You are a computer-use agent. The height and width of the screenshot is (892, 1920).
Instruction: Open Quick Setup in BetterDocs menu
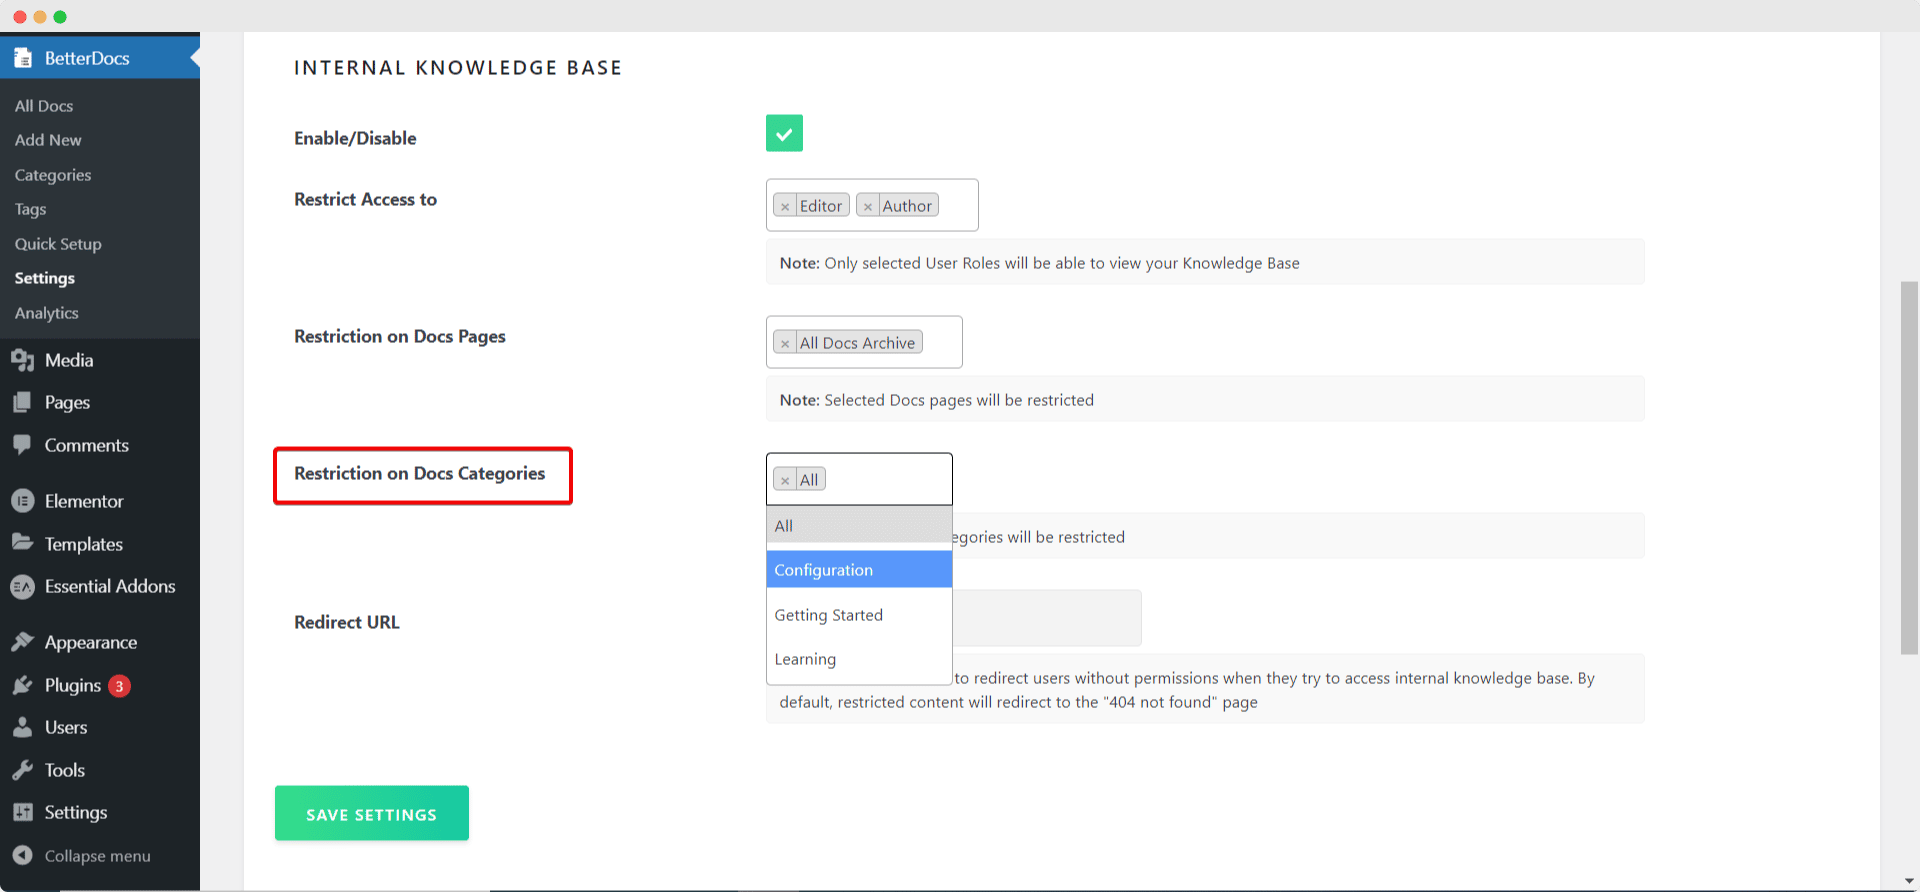(x=58, y=244)
